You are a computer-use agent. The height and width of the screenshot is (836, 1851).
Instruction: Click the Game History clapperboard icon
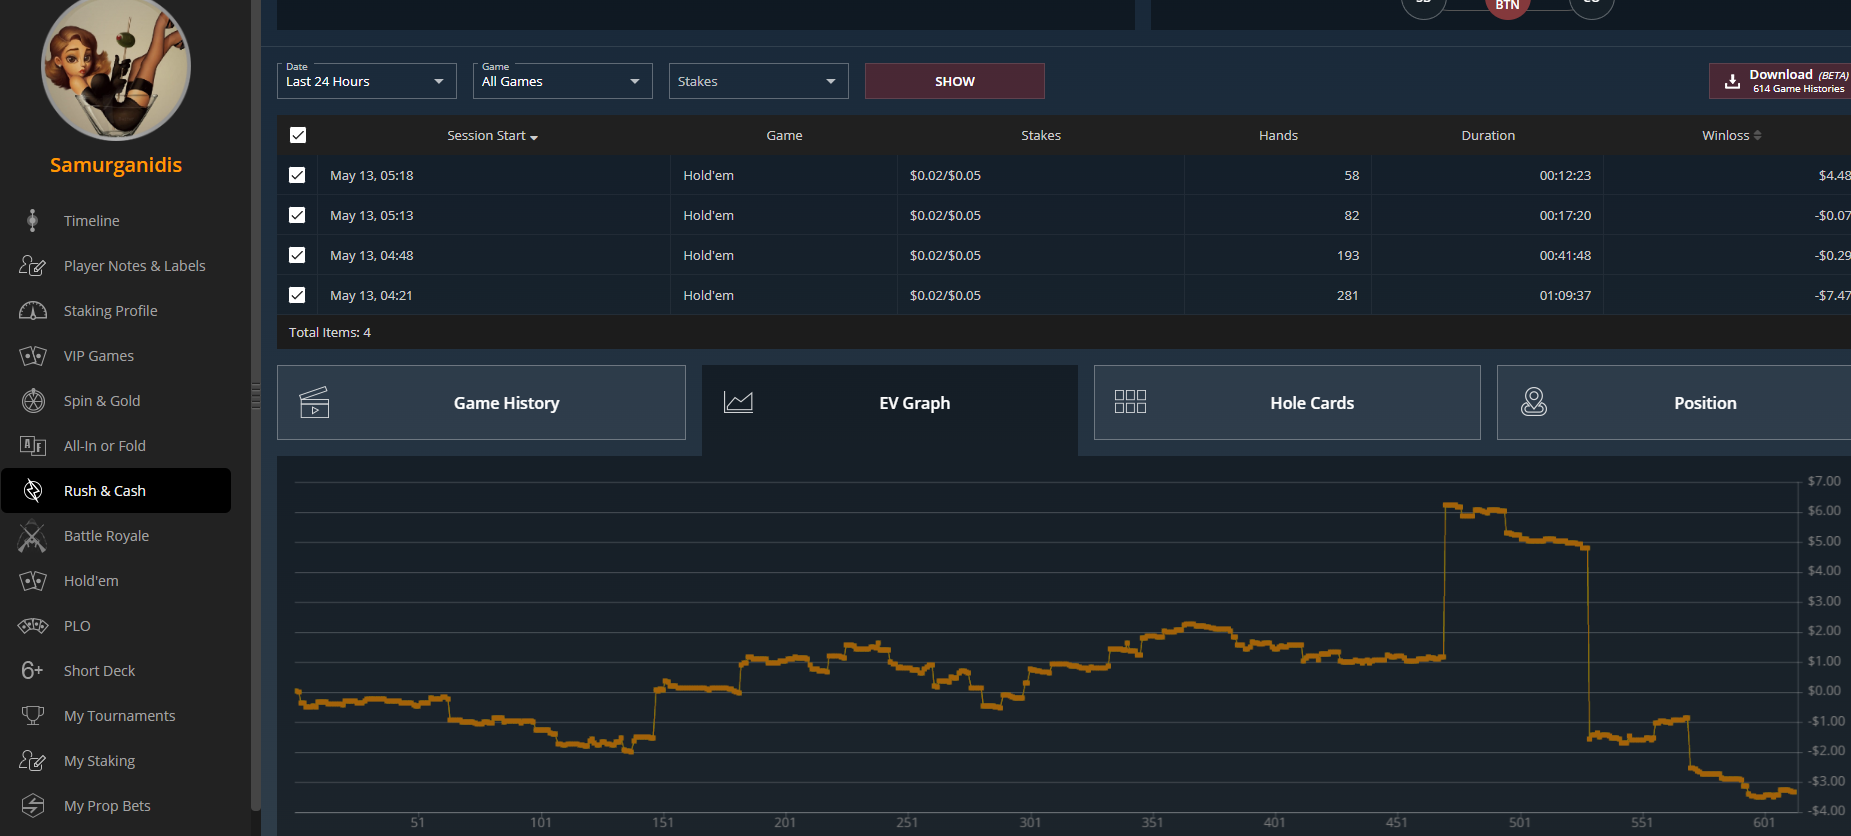(x=314, y=402)
